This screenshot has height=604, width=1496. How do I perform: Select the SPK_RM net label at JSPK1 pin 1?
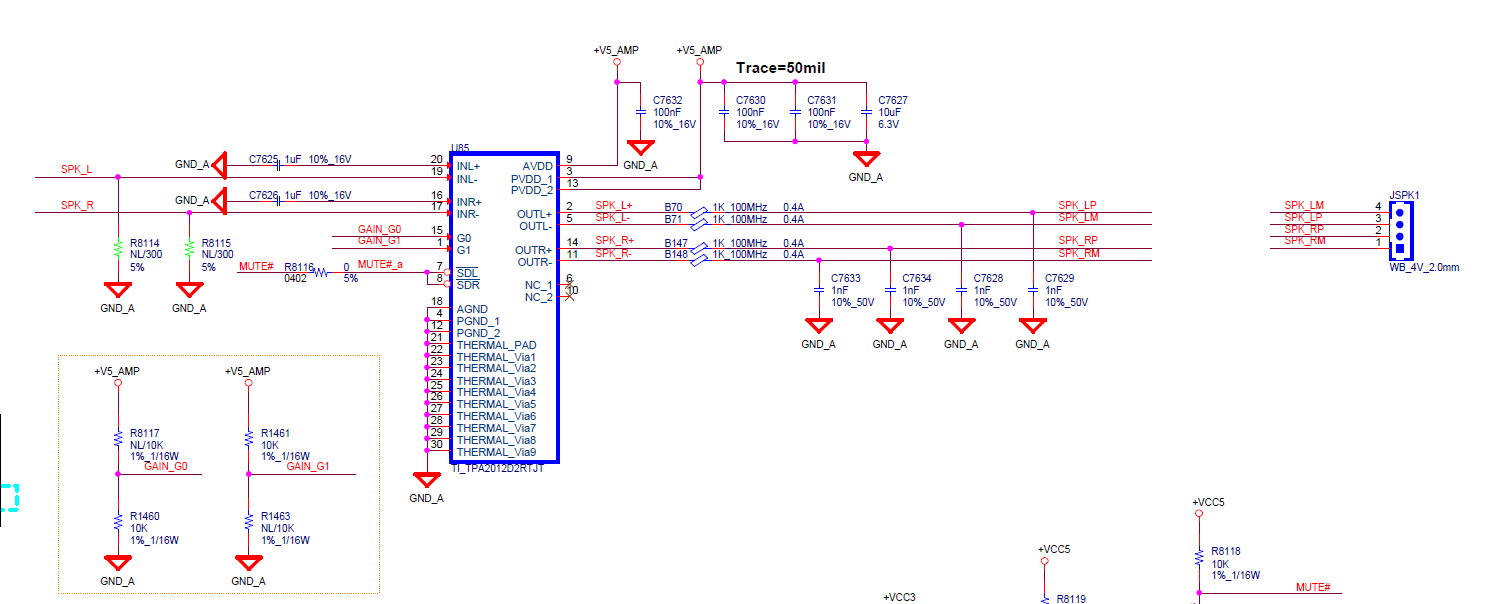pyautogui.click(x=1305, y=241)
